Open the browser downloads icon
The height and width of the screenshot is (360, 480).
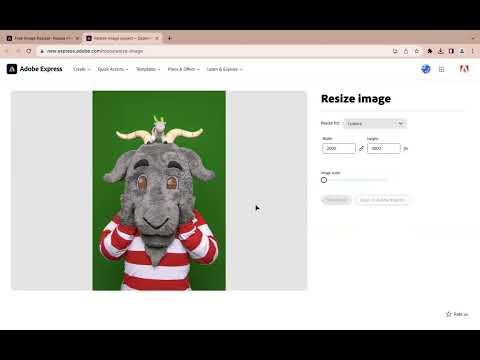pos(441,51)
